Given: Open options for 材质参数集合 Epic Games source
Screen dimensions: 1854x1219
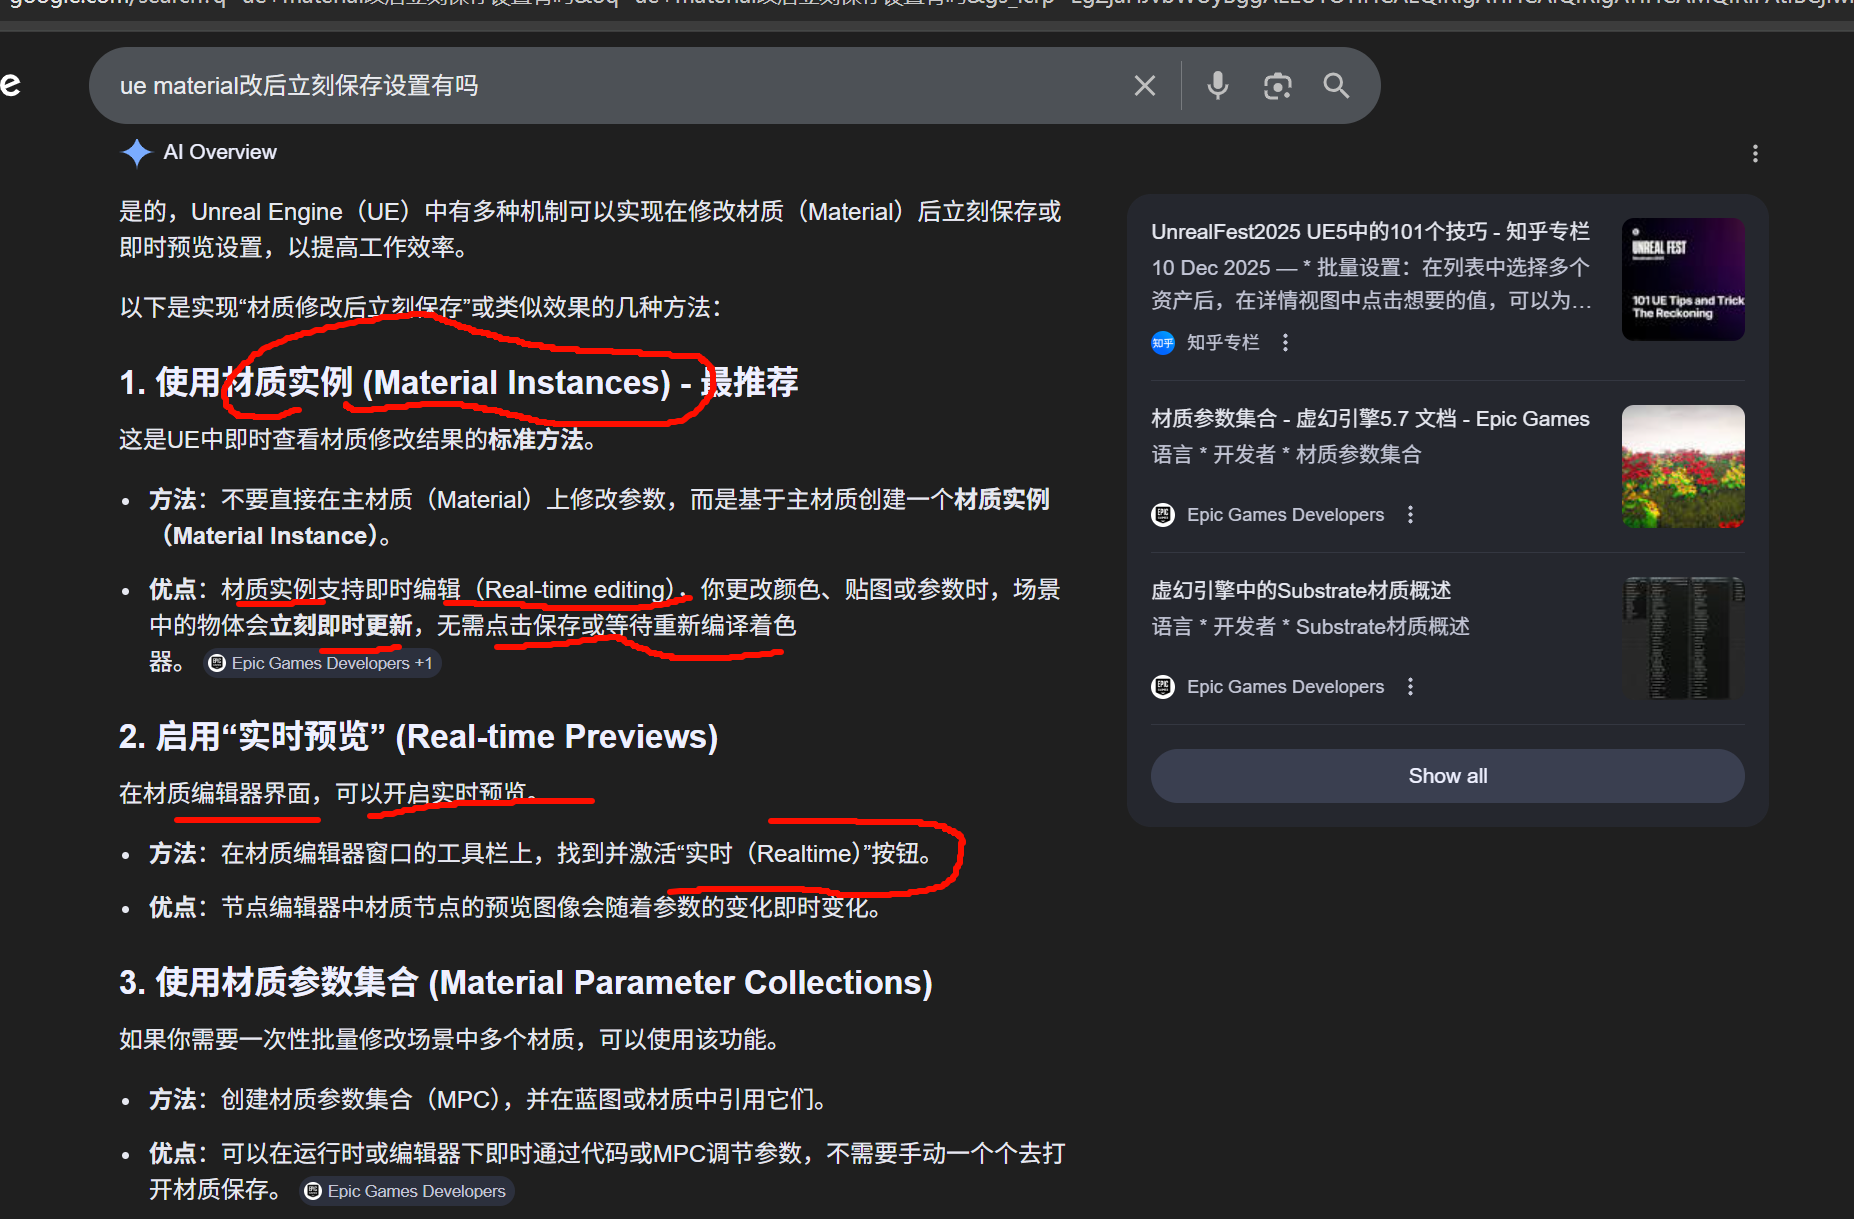Looking at the screenshot, I should pos(1411,515).
